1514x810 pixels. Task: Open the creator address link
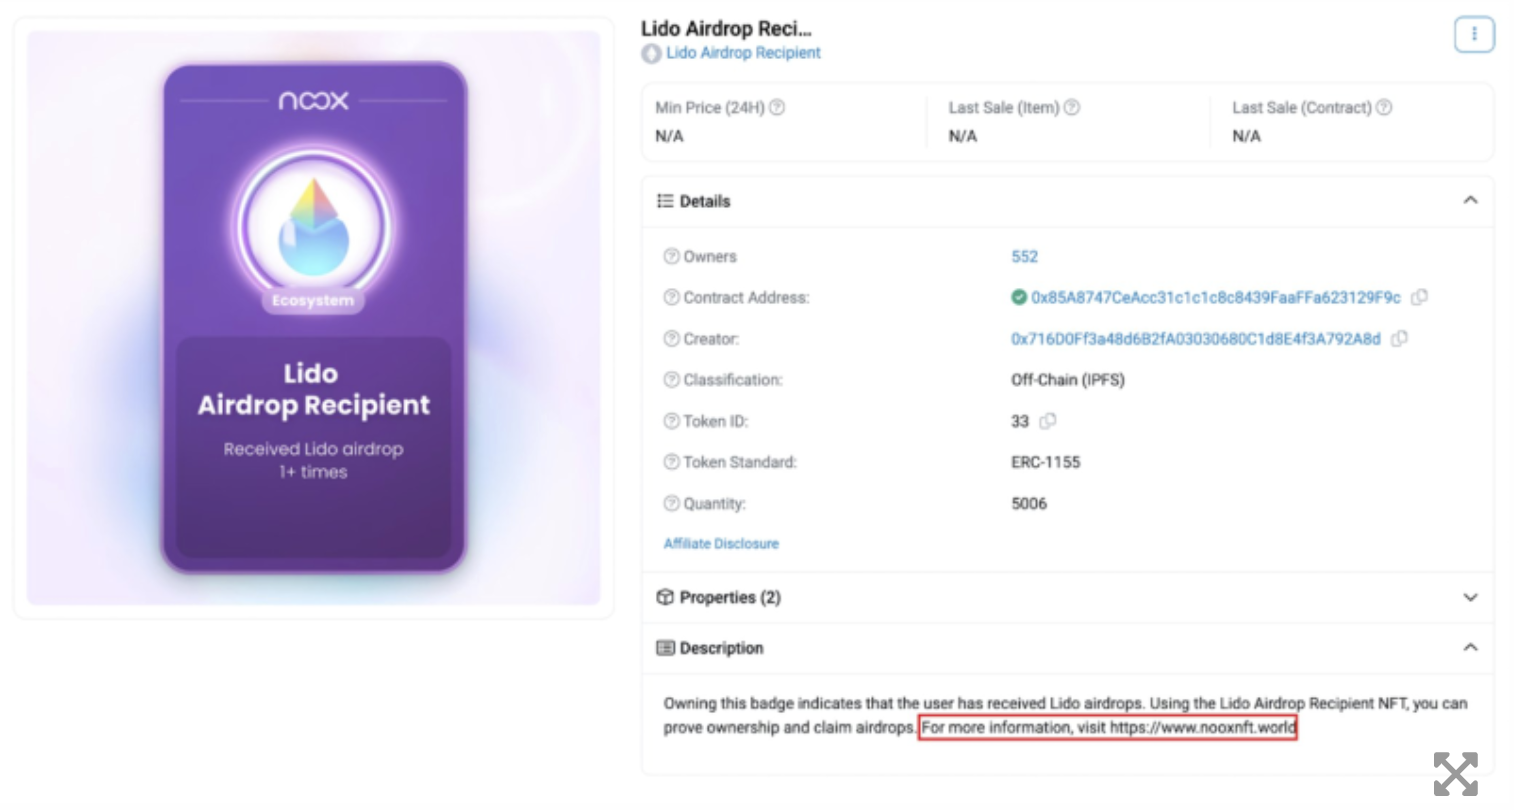1195,339
